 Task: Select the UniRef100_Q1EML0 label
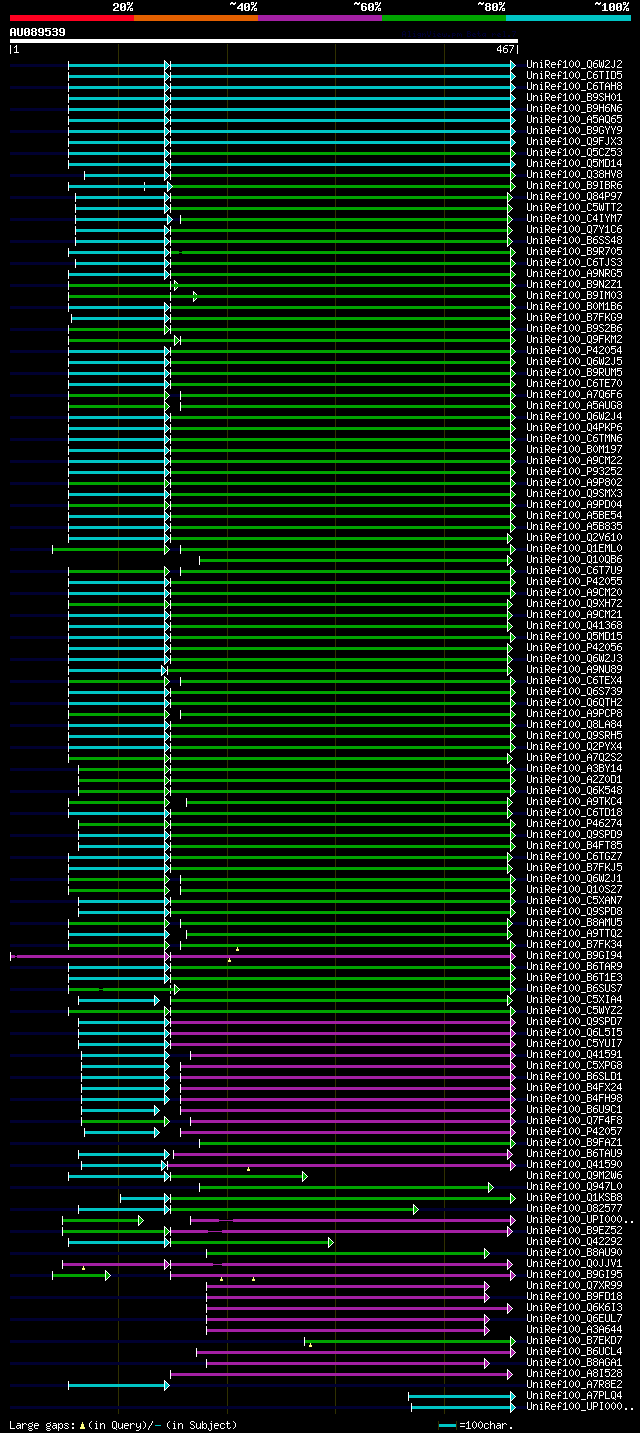[x=574, y=548]
